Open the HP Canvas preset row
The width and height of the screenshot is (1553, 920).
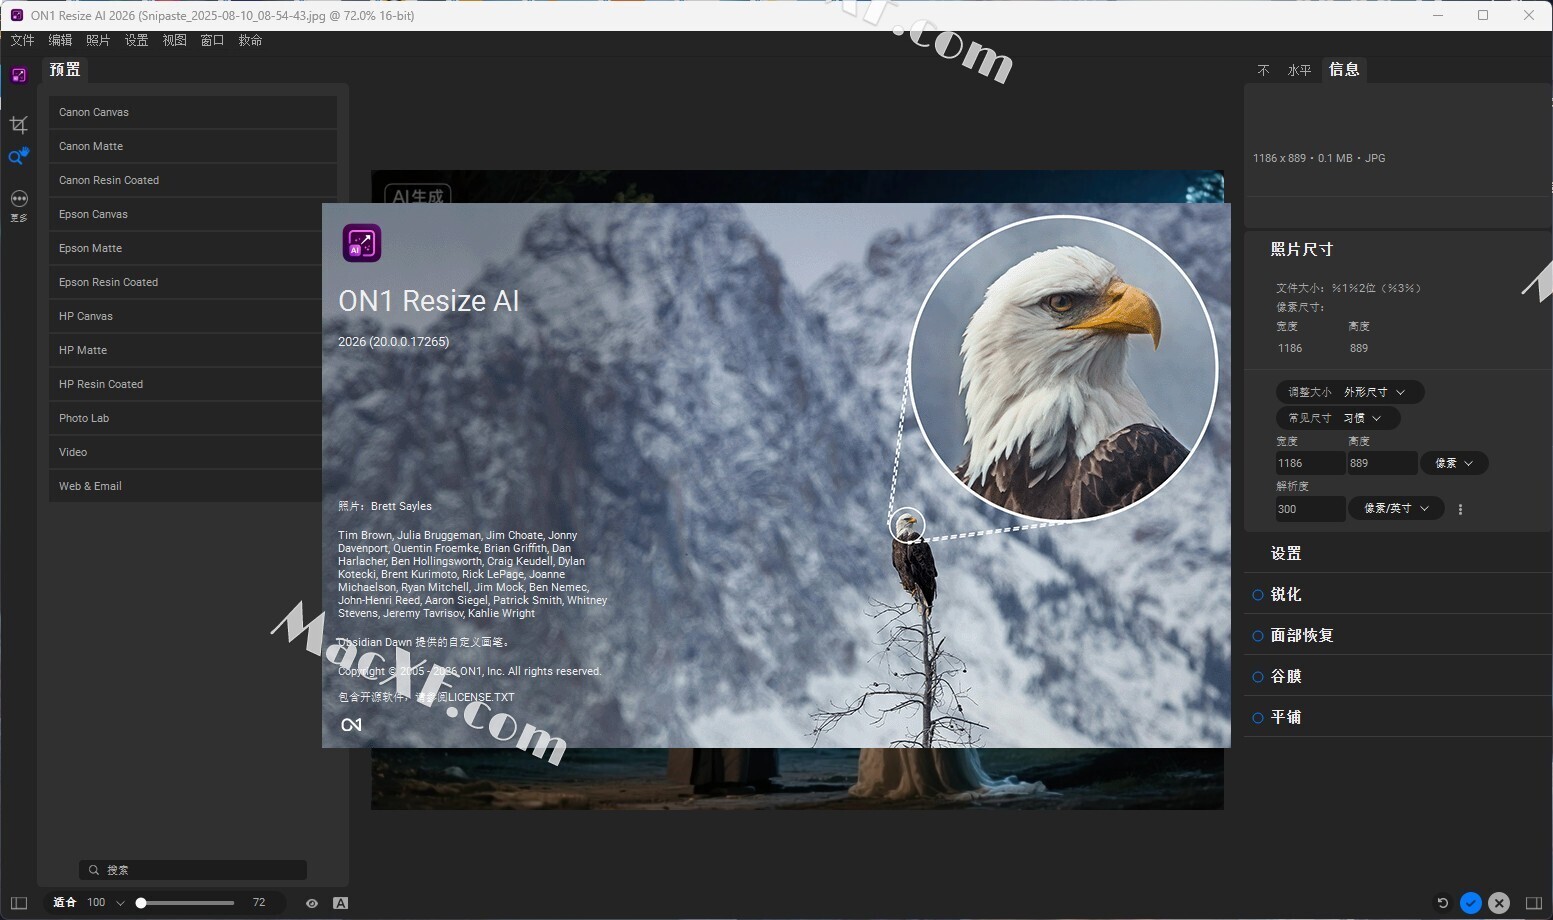(x=192, y=316)
